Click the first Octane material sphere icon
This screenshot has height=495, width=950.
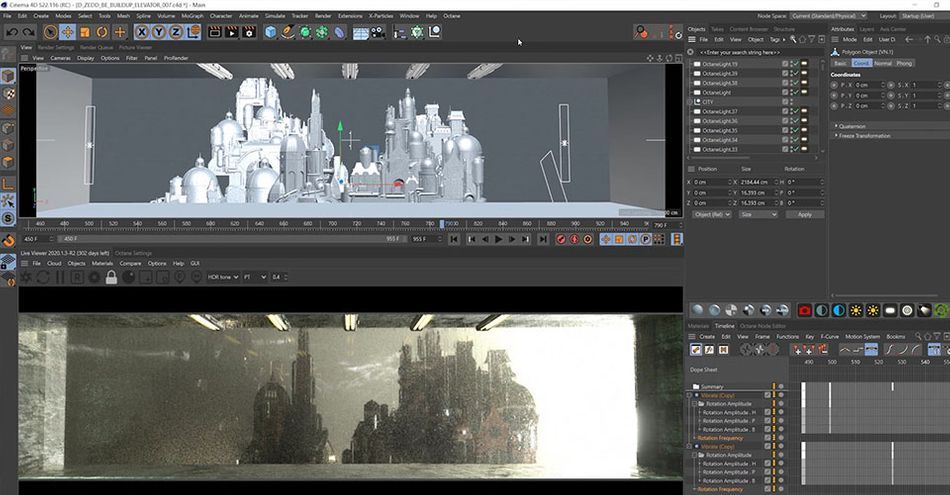(x=697, y=311)
